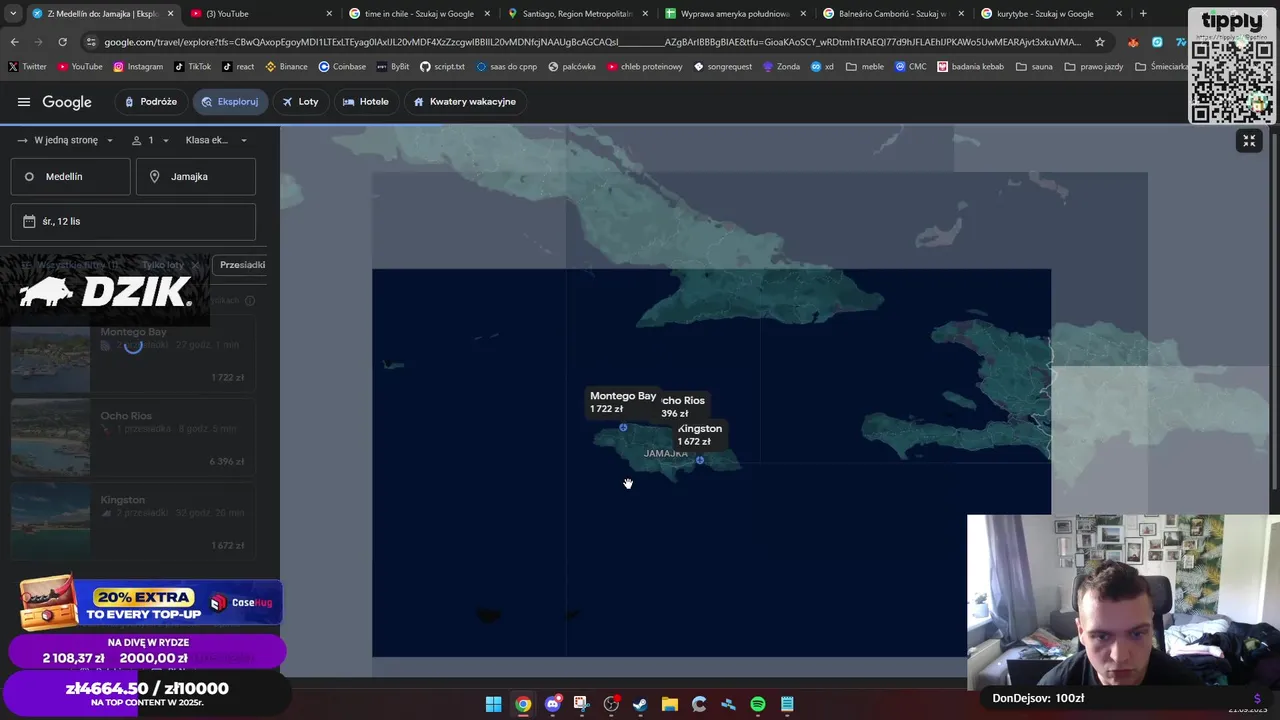
Task: Toggle fullscreen map view icon
Action: (x=1249, y=141)
